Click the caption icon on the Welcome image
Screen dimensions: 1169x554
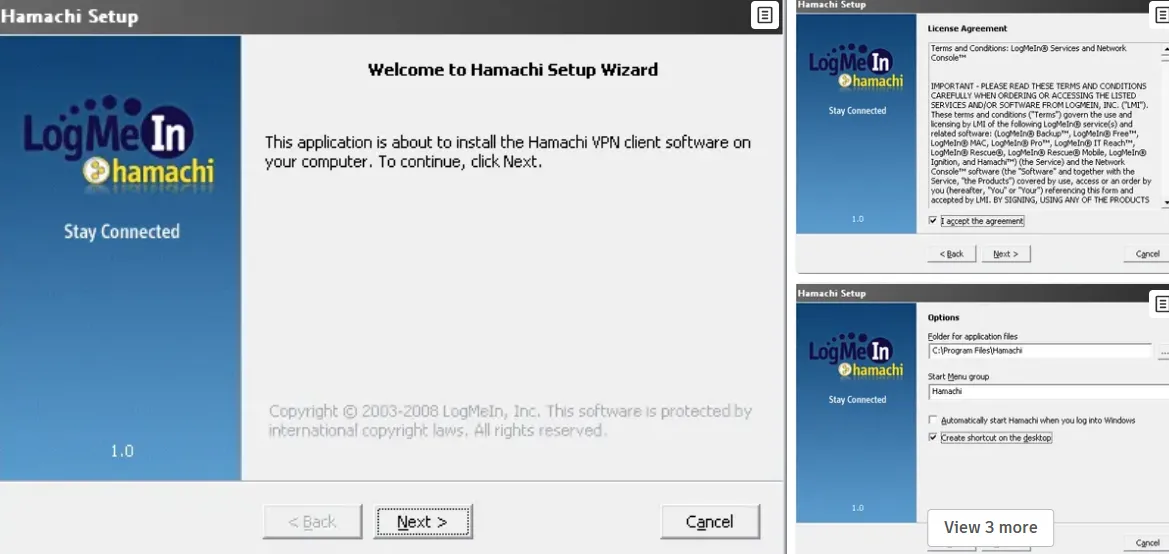pos(764,15)
